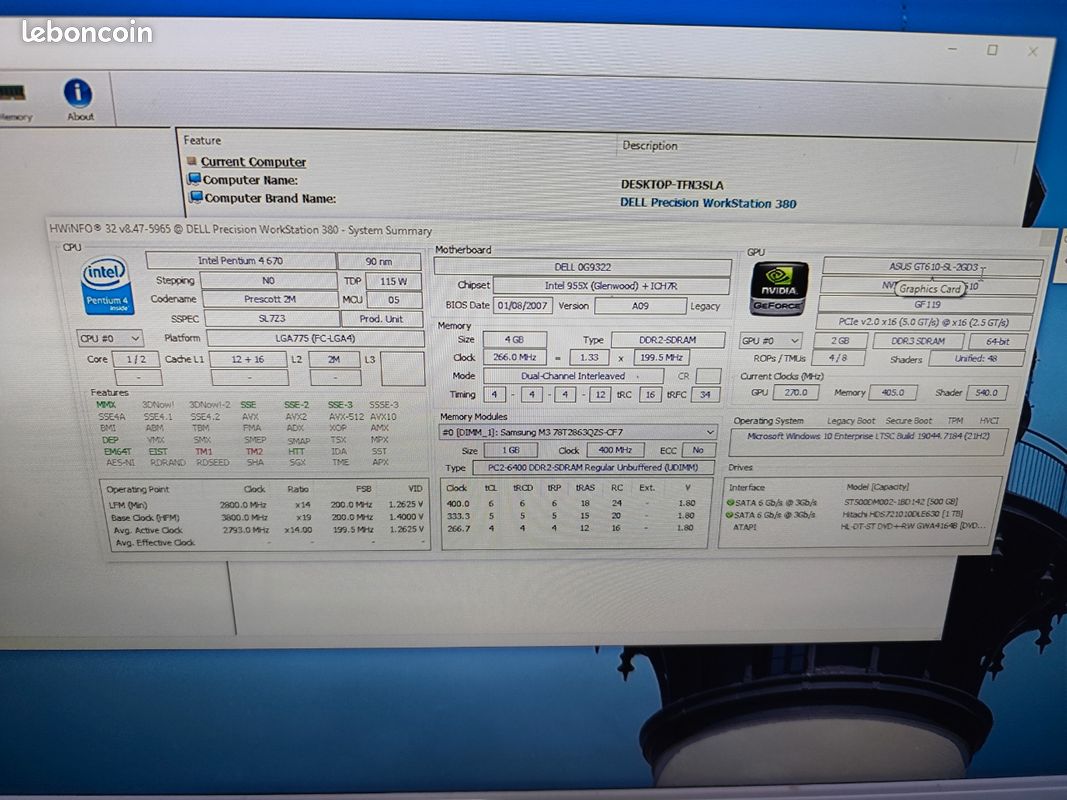Click the Prod. Unit field
The height and width of the screenshot is (800, 1067).
click(381, 318)
